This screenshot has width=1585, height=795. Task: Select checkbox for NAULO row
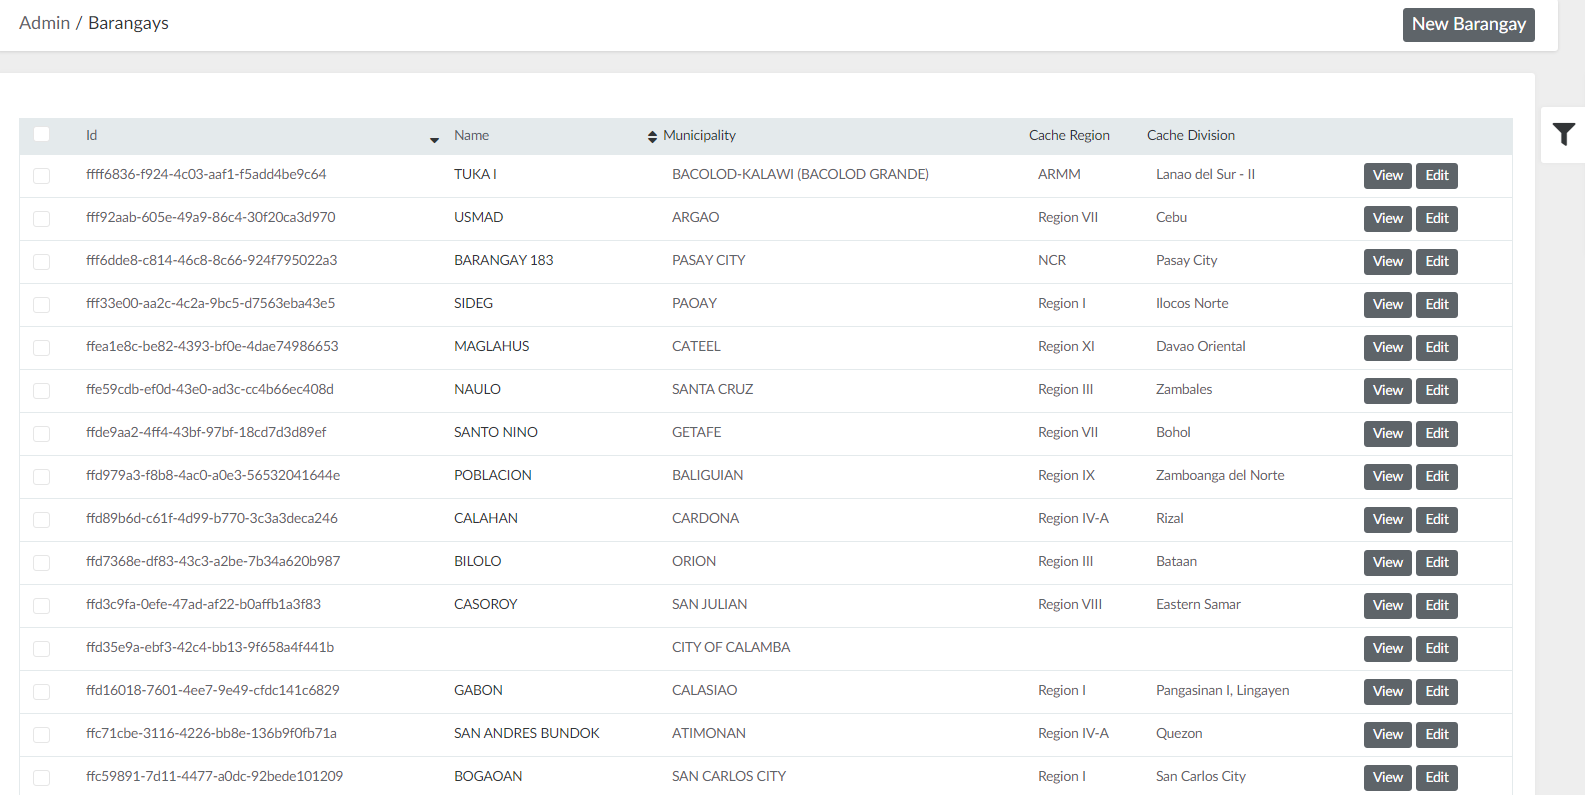click(x=41, y=391)
